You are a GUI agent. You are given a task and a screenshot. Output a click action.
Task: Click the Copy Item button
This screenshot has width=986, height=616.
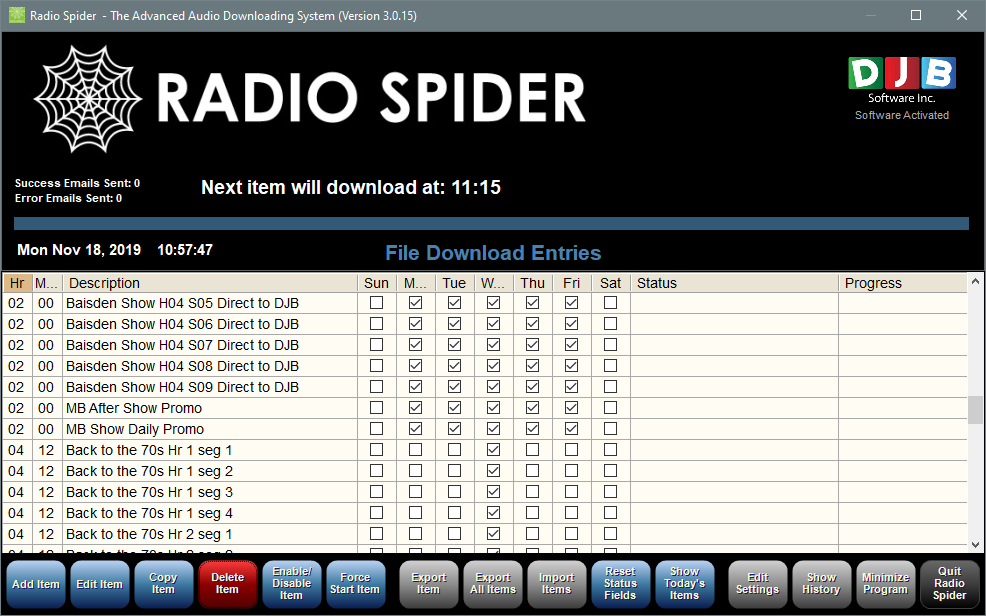[x=163, y=584]
